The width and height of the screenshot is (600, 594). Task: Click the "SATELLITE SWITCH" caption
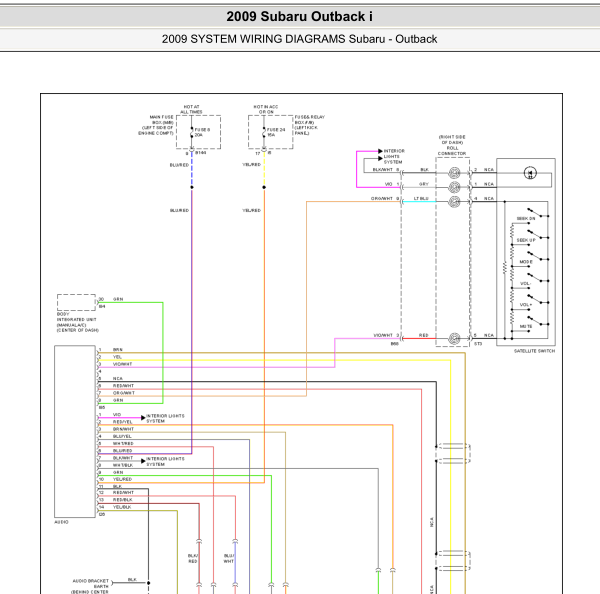tap(534, 351)
